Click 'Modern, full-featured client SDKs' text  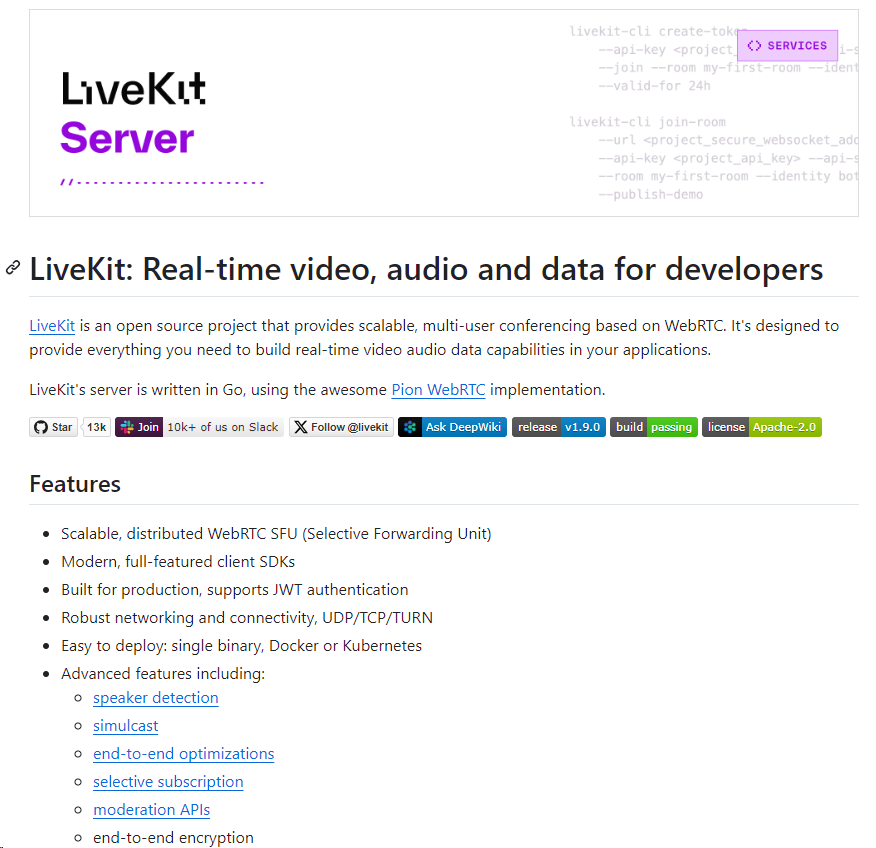pos(178,561)
